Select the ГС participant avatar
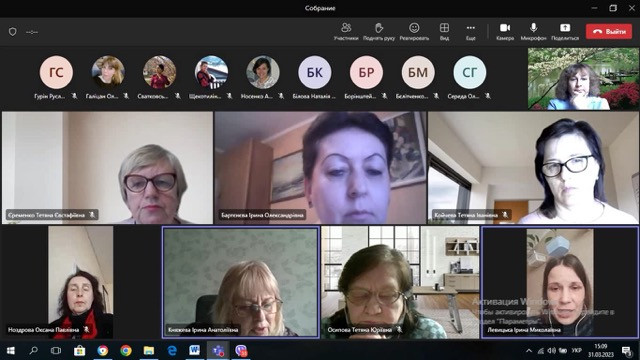 coord(56,72)
